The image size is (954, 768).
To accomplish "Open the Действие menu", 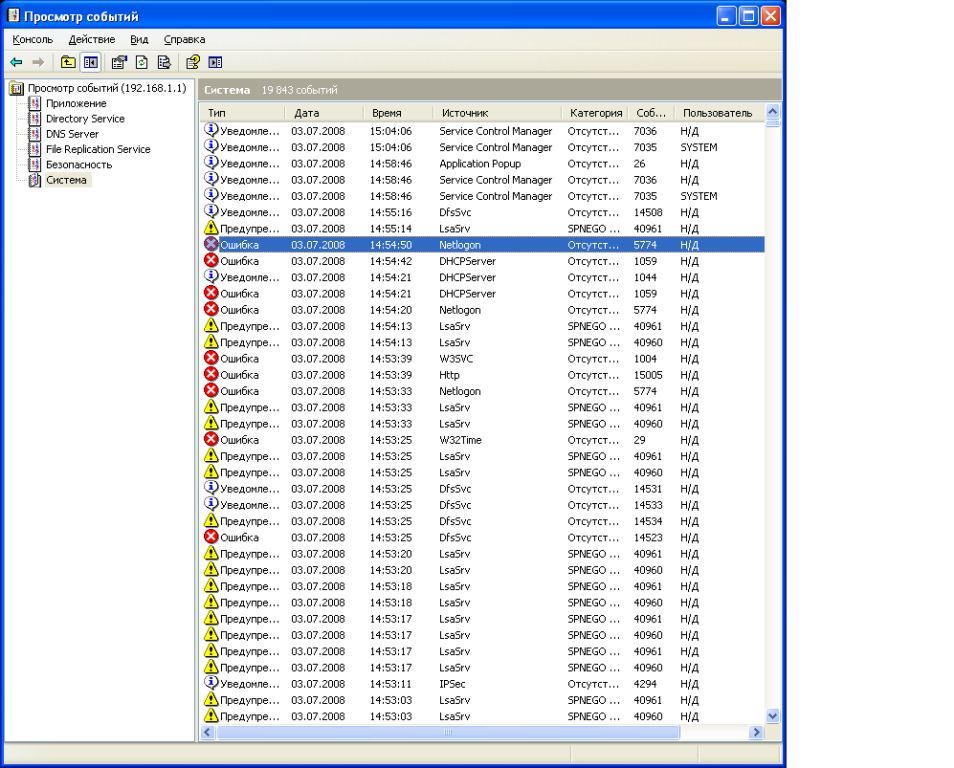I will tap(92, 40).
